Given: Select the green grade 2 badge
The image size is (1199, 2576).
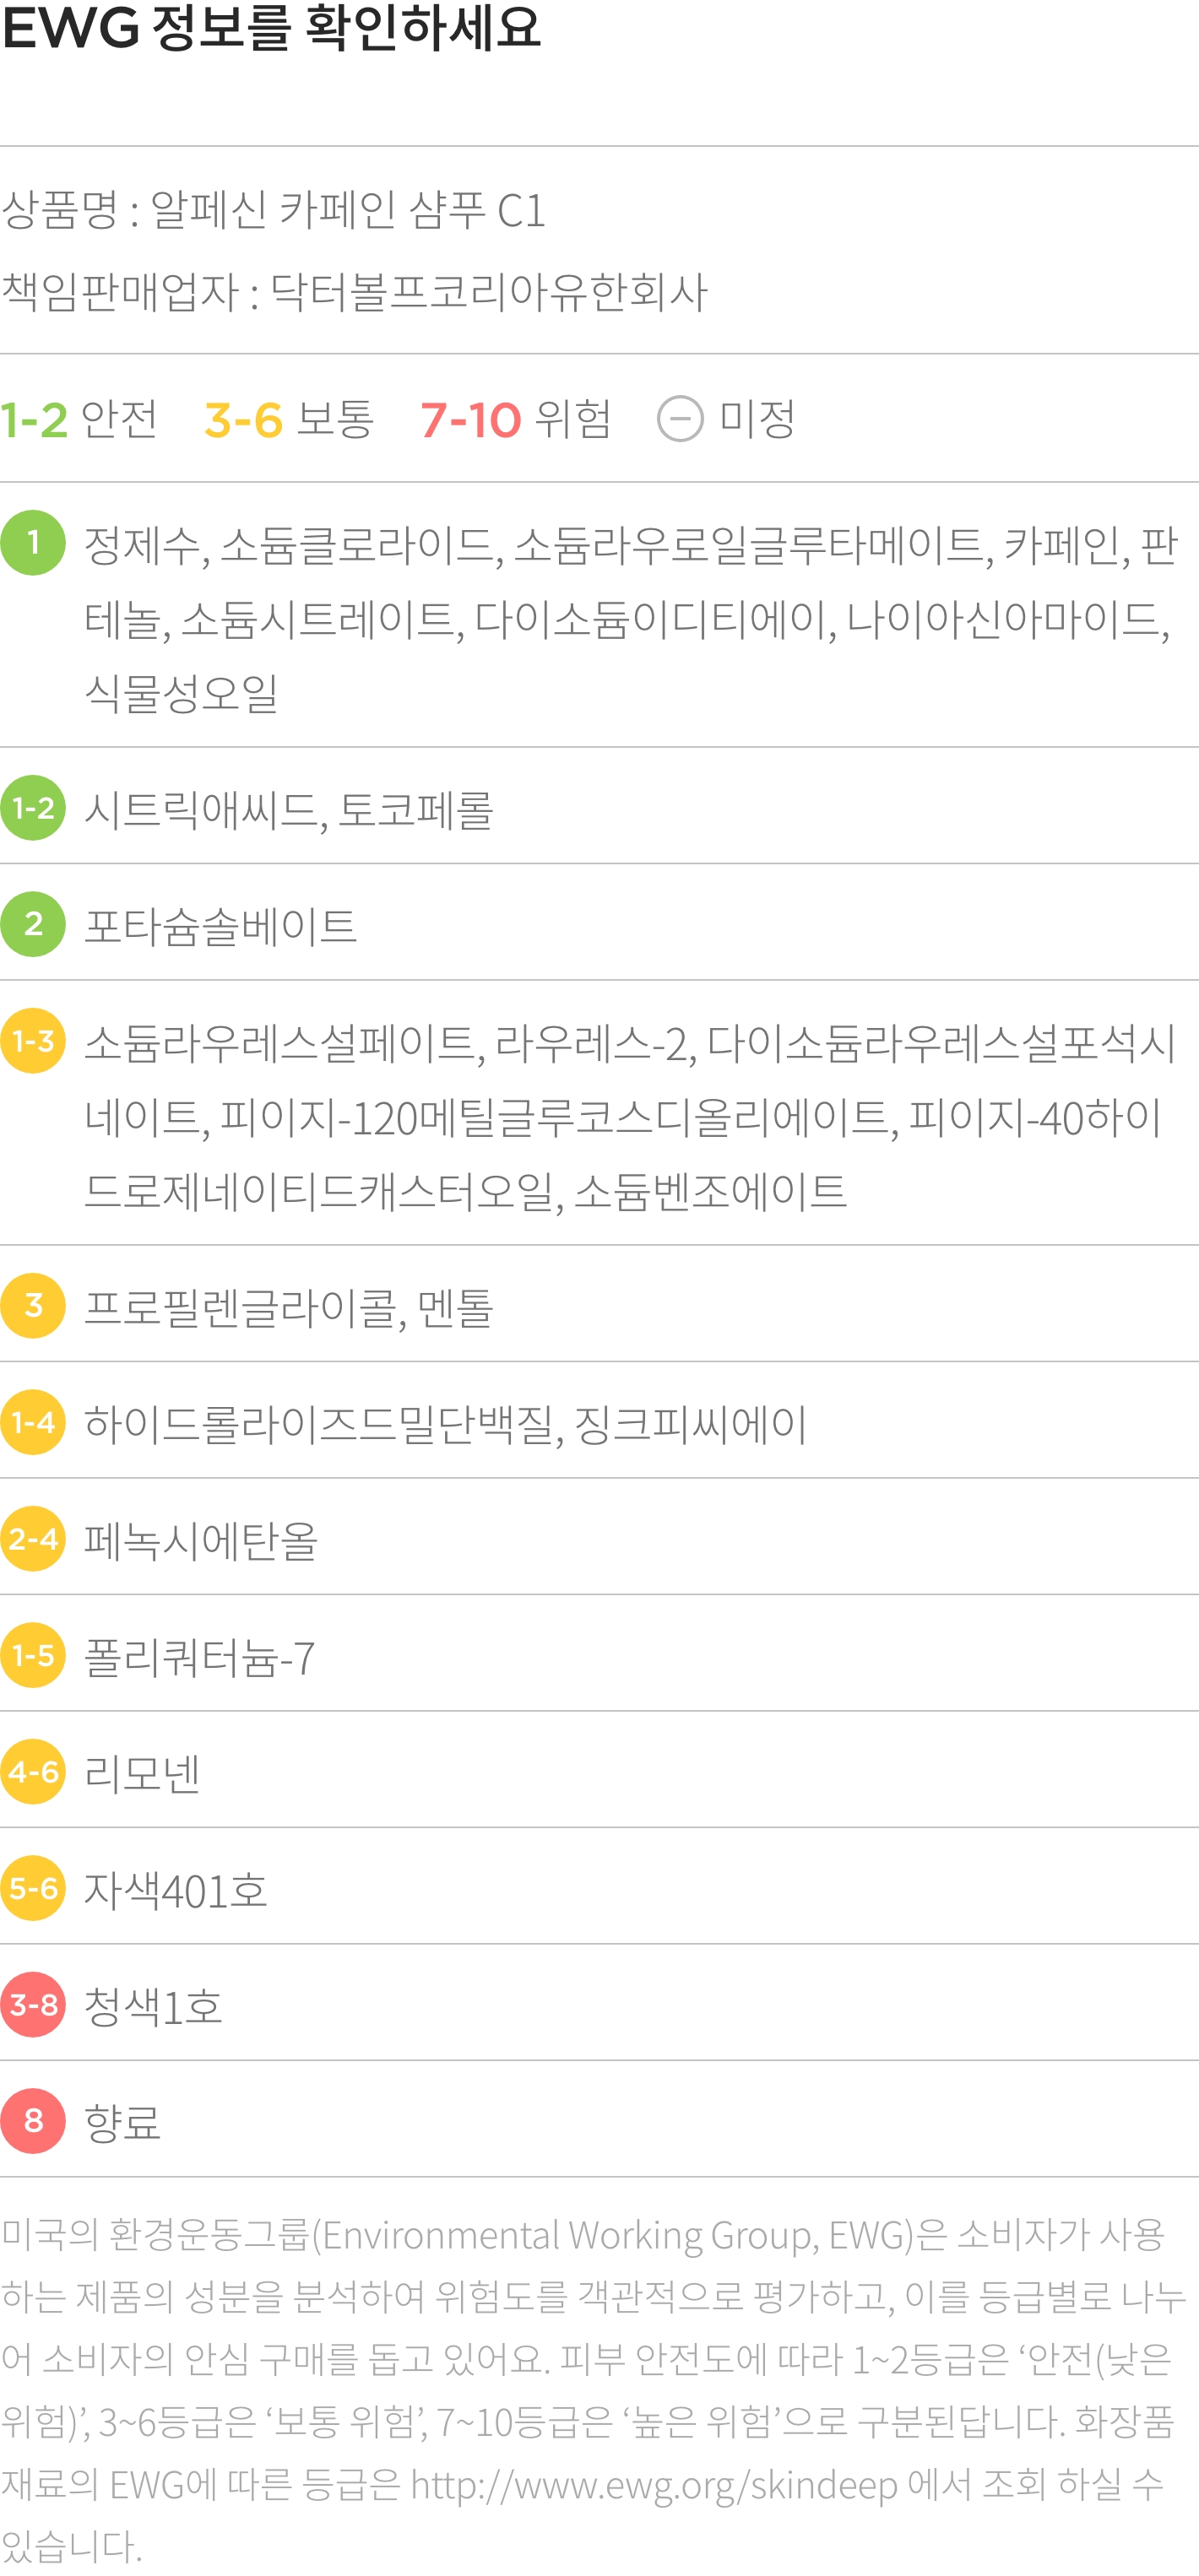Looking at the screenshot, I should 33,923.
